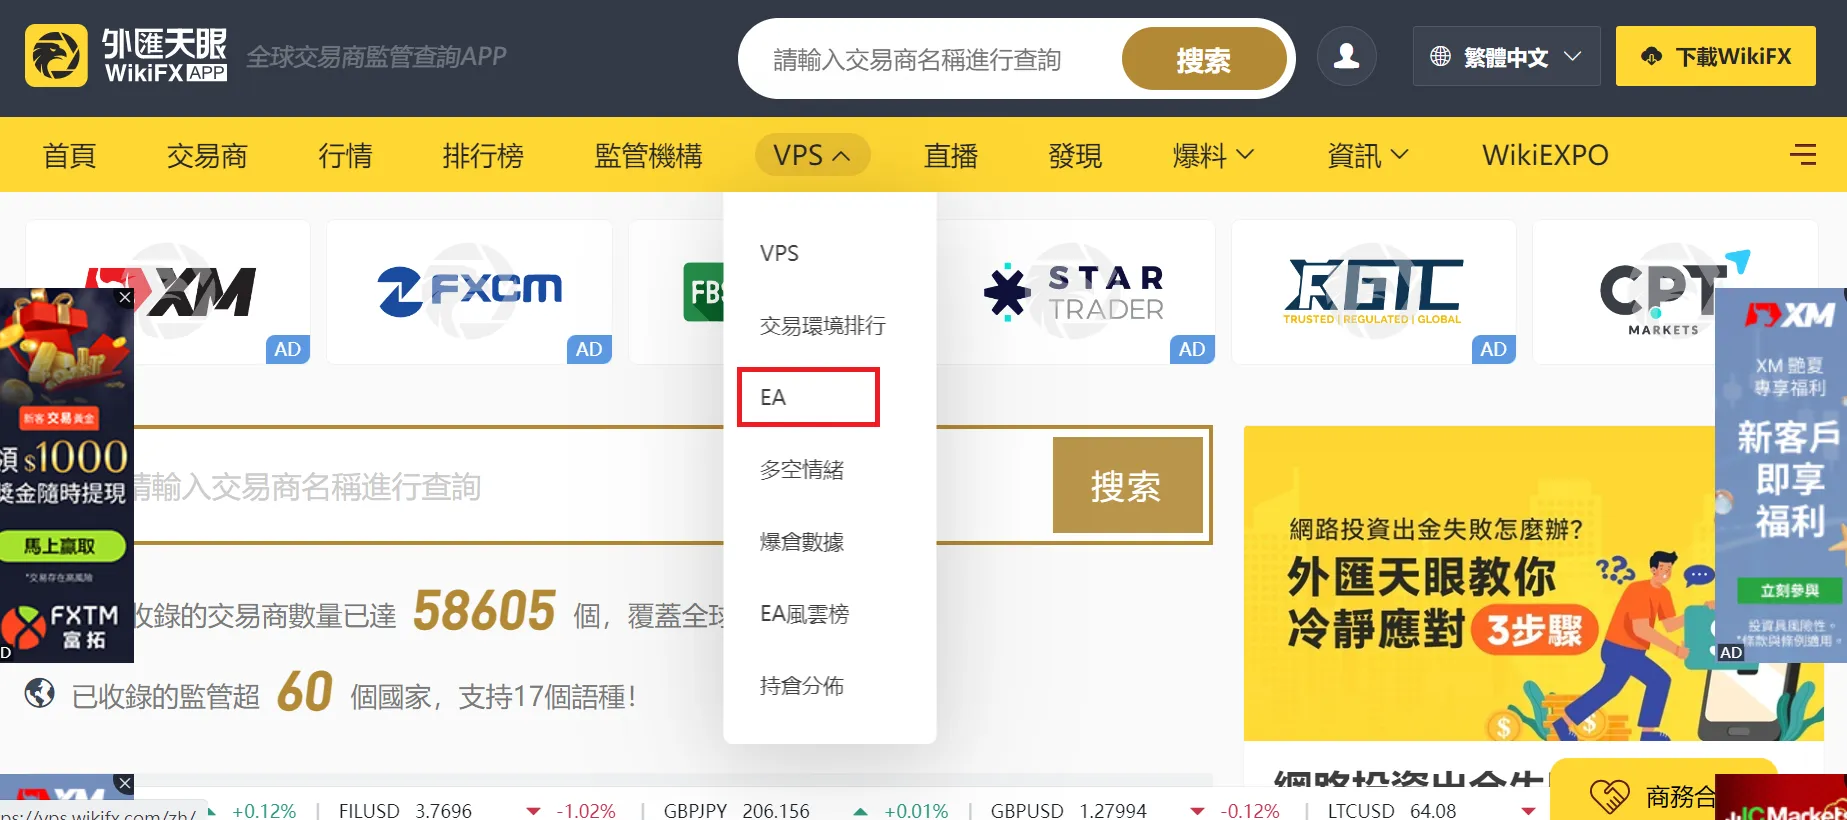This screenshot has height=820, width=1847.
Task: Select EA風雲榜 from the VPS menu
Action: tap(804, 613)
